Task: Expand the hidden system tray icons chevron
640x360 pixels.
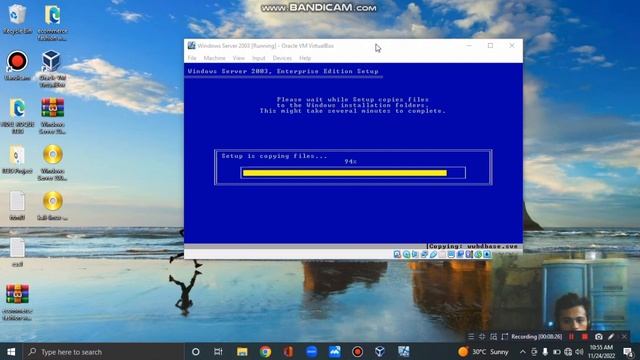Action: [x=522, y=351]
